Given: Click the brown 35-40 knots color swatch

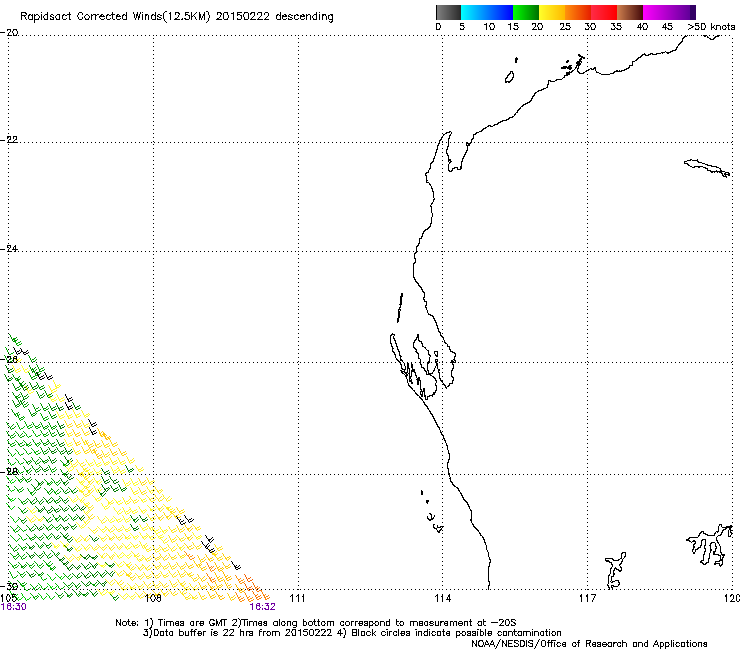Looking at the screenshot, I should coord(630,12).
